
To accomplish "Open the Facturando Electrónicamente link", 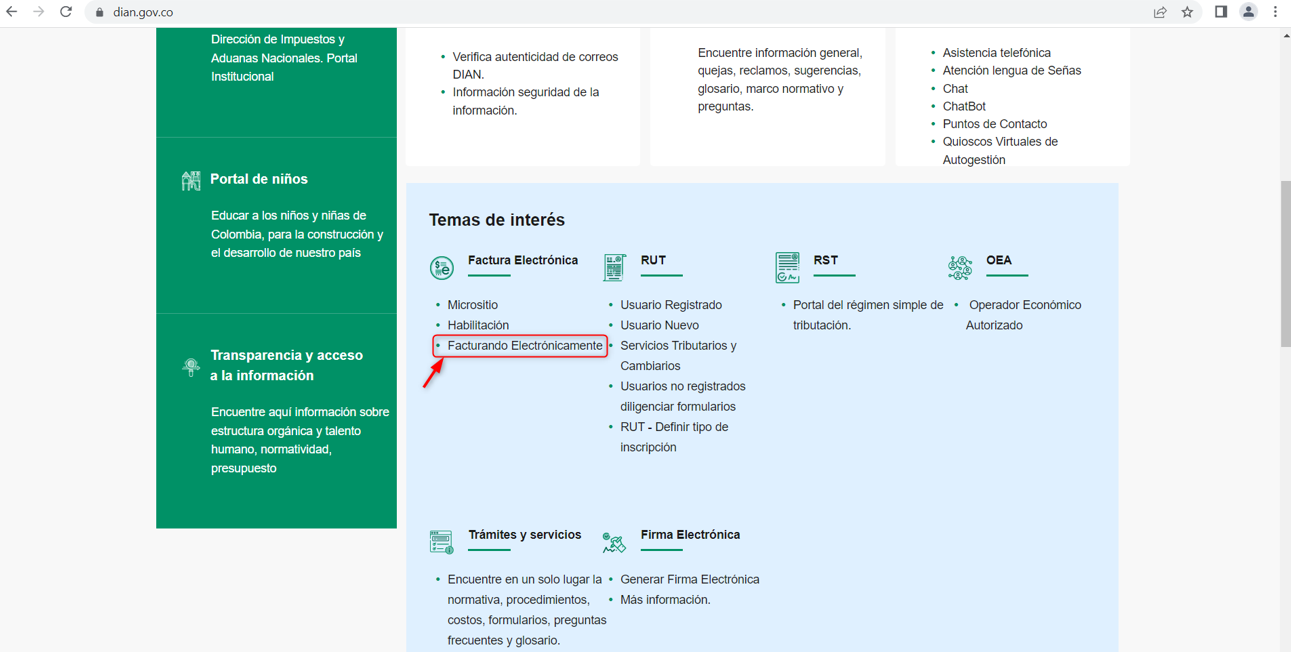I will pos(524,346).
